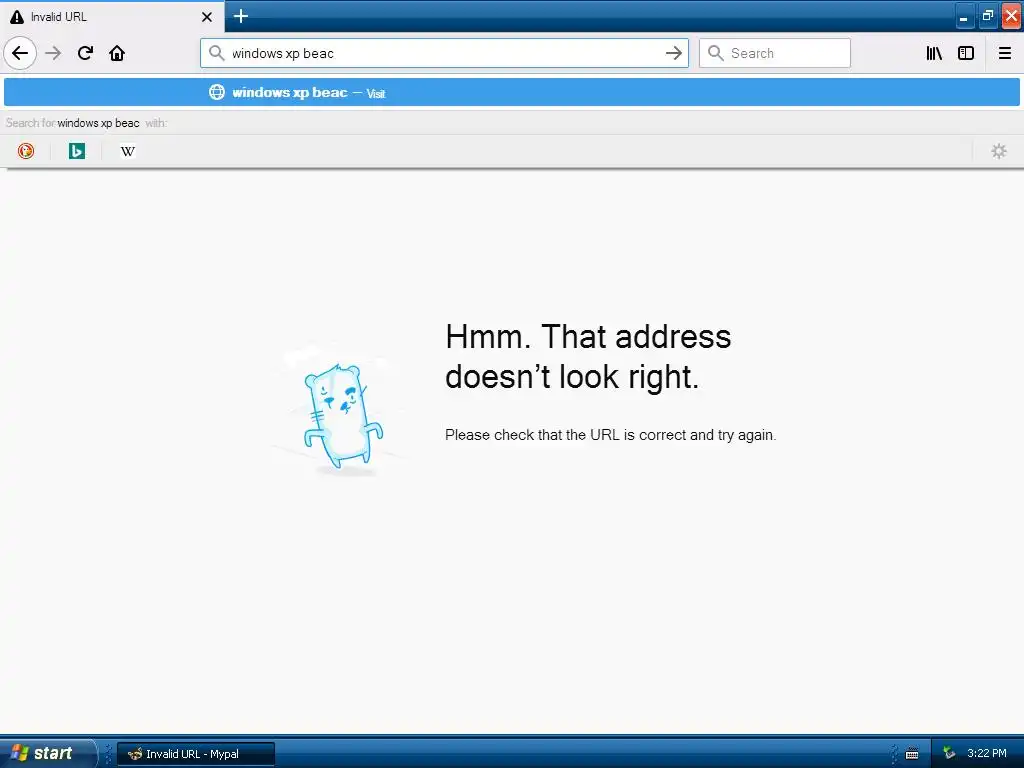Click magnifier icon in address bar
This screenshot has height=768, width=1024.
[x=216, y=53]
